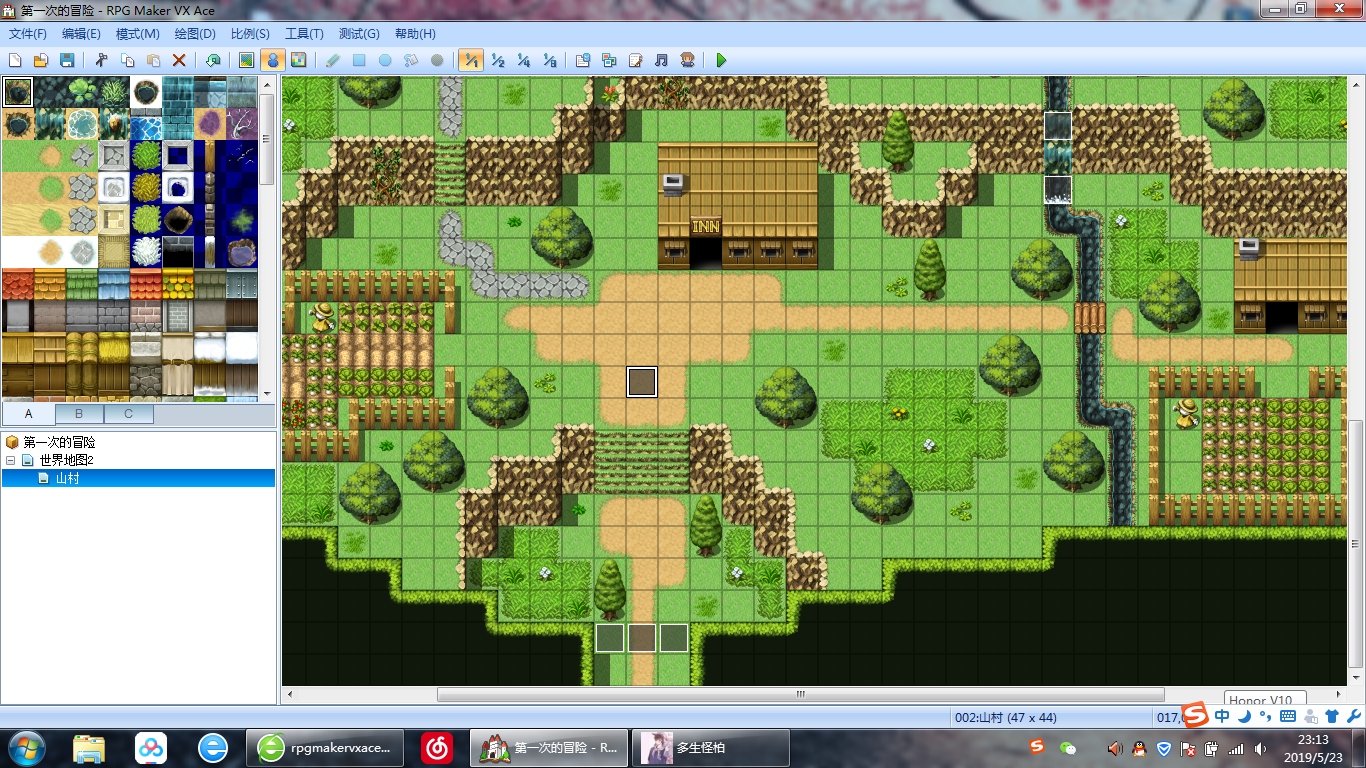The image size is (1366, 768).
Task: Open the Sound Test music note icon
Action: click(661, 60)
